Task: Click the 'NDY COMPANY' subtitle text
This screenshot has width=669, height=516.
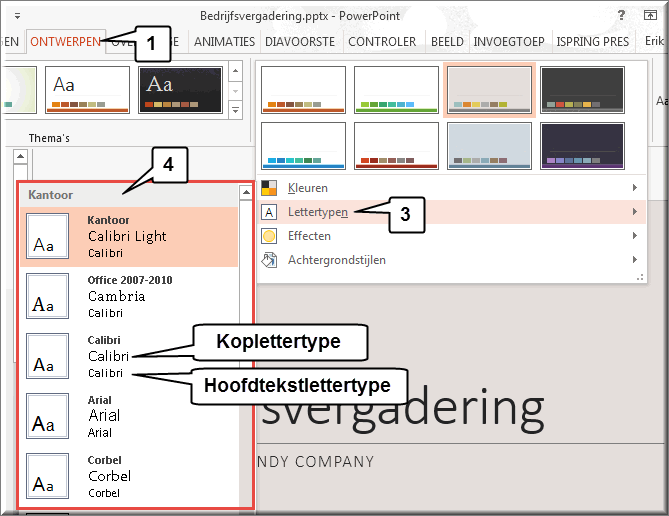Action: (316, 462)
